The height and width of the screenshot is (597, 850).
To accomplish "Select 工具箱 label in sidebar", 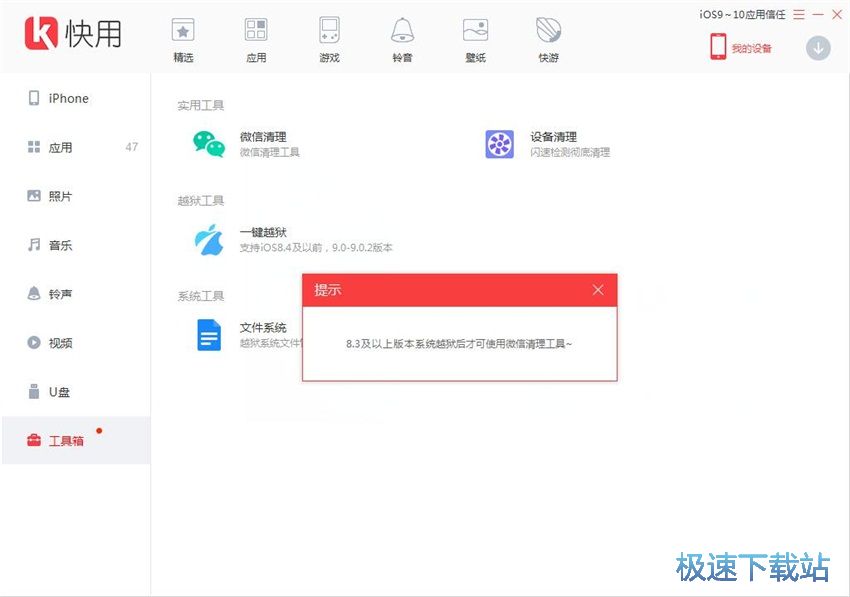I will [x=66, y=440].
